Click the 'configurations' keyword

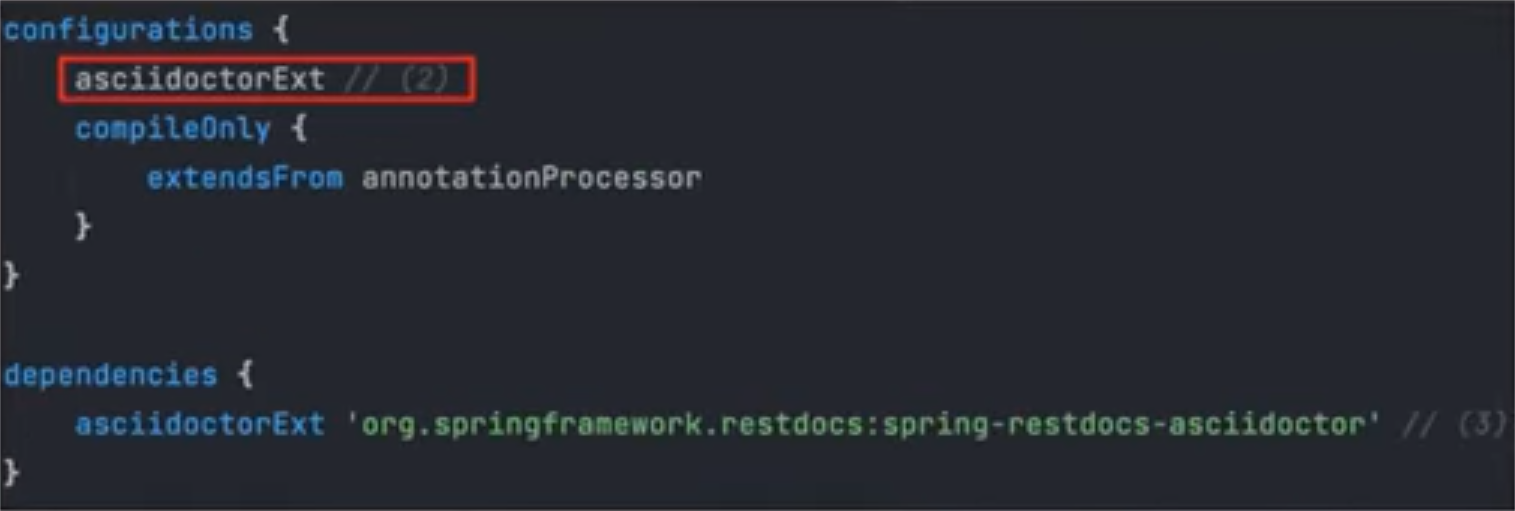click(128, 30)
